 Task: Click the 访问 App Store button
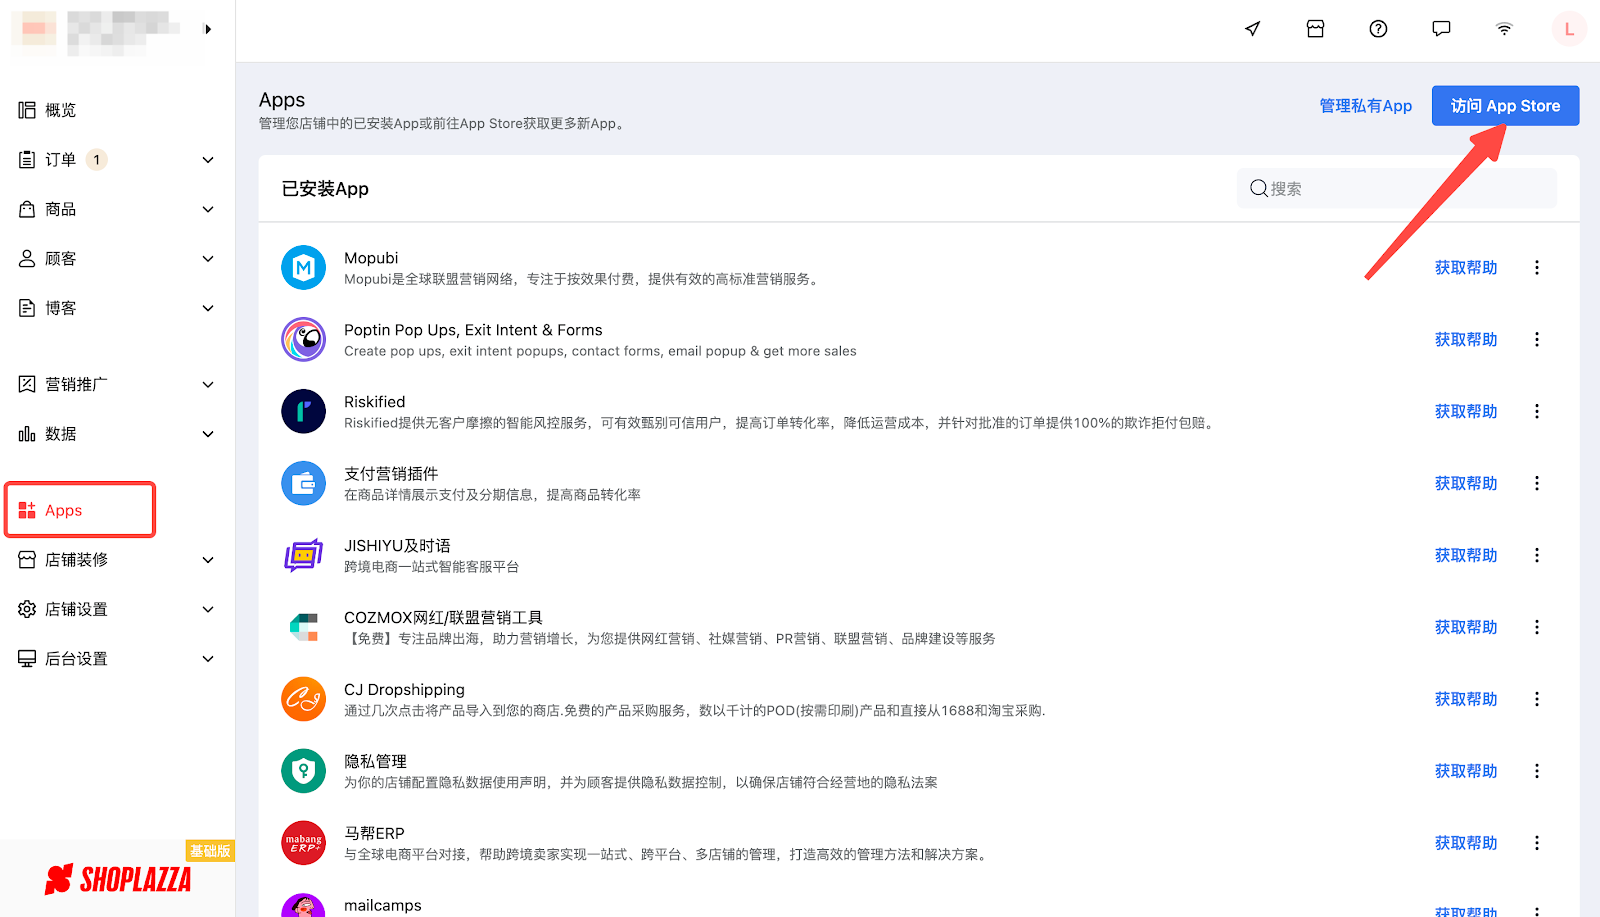coord(1505,106)
